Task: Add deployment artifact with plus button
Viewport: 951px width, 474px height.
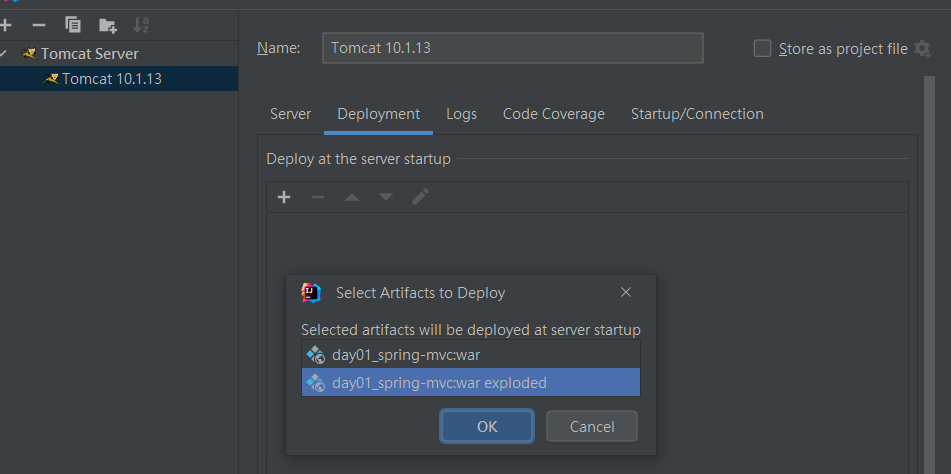Action: click(284, 197)
